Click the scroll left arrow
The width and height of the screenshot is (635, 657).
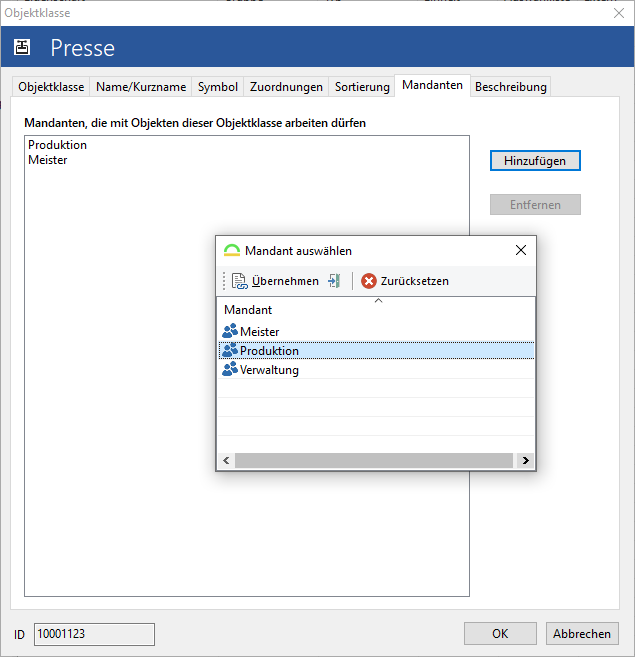coord(226,460)
